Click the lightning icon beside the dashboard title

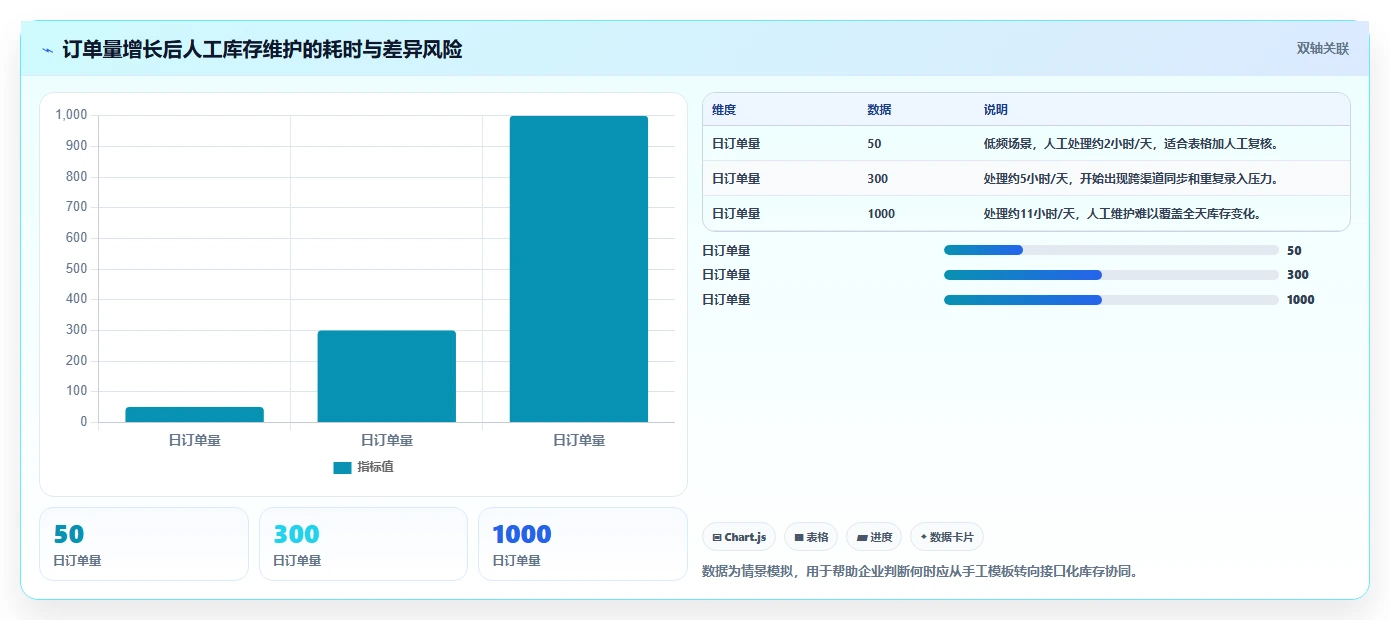click(x=48, y=49)
